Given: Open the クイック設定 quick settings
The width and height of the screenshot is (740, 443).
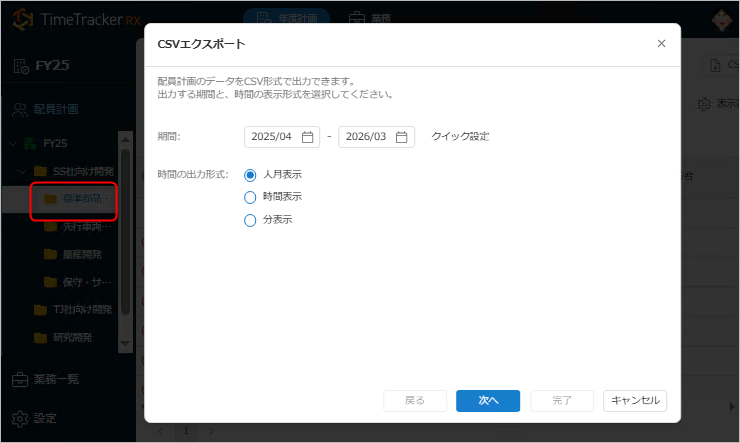Looking at the screenshot, I should point(460,137).
